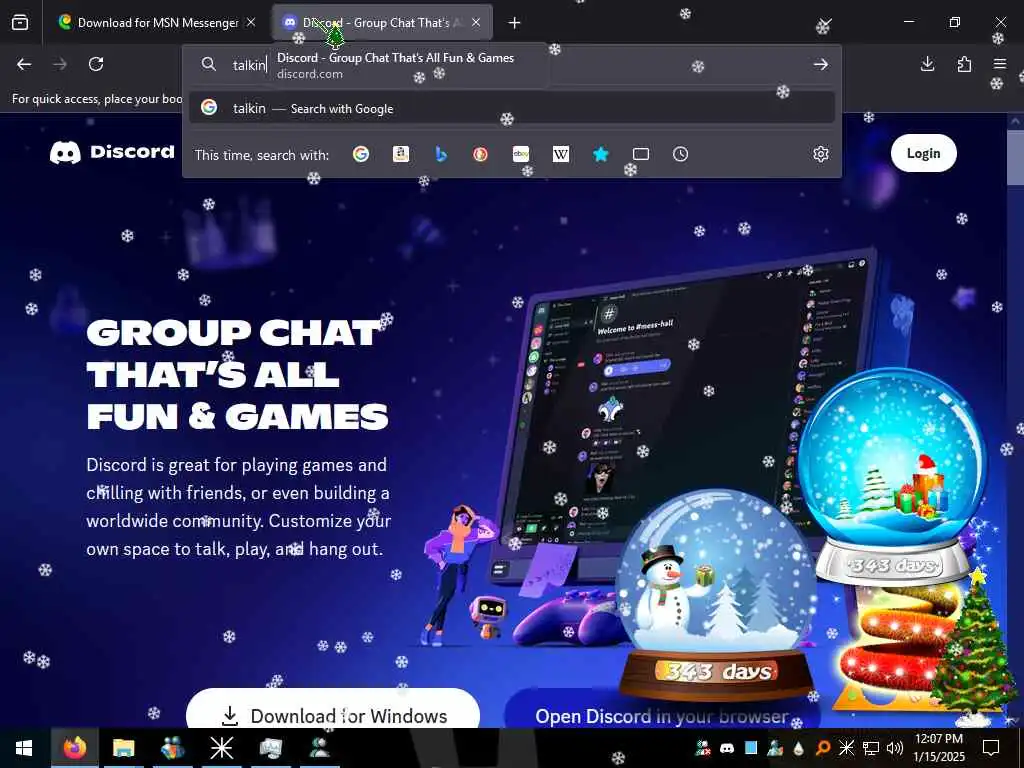Open the volume speaker tray icon
This screenshot has height=768, width=1024.
point(895,748)
